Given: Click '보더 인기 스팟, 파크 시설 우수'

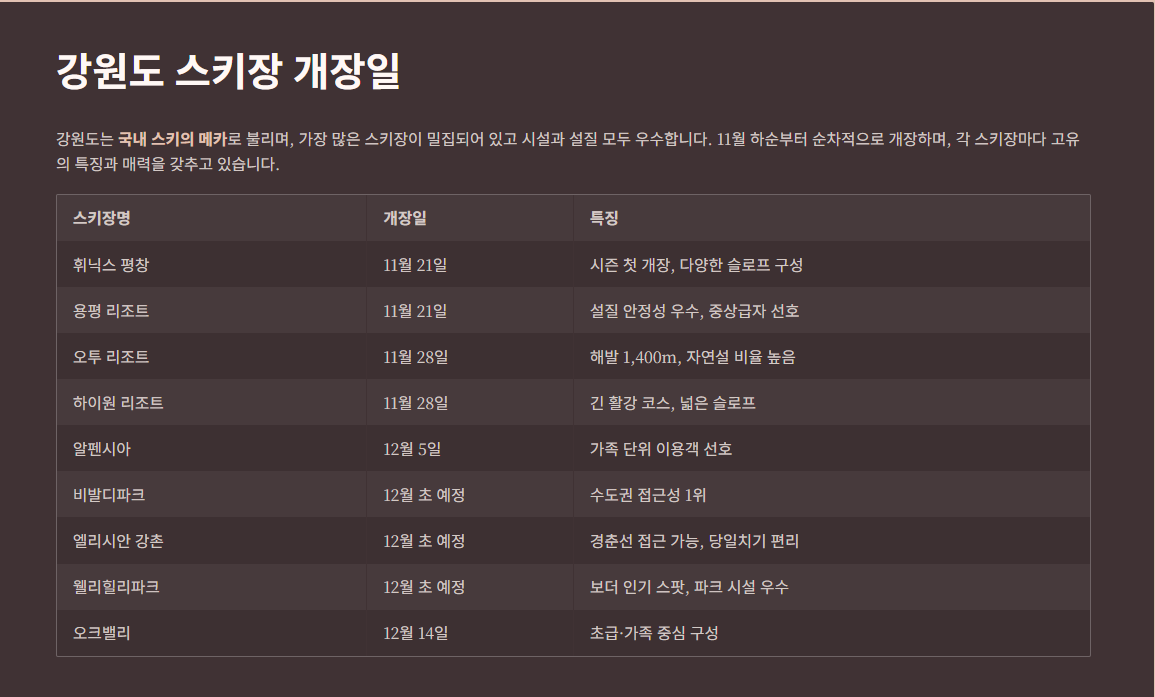Looking at the screenshot, I should 689,587.
